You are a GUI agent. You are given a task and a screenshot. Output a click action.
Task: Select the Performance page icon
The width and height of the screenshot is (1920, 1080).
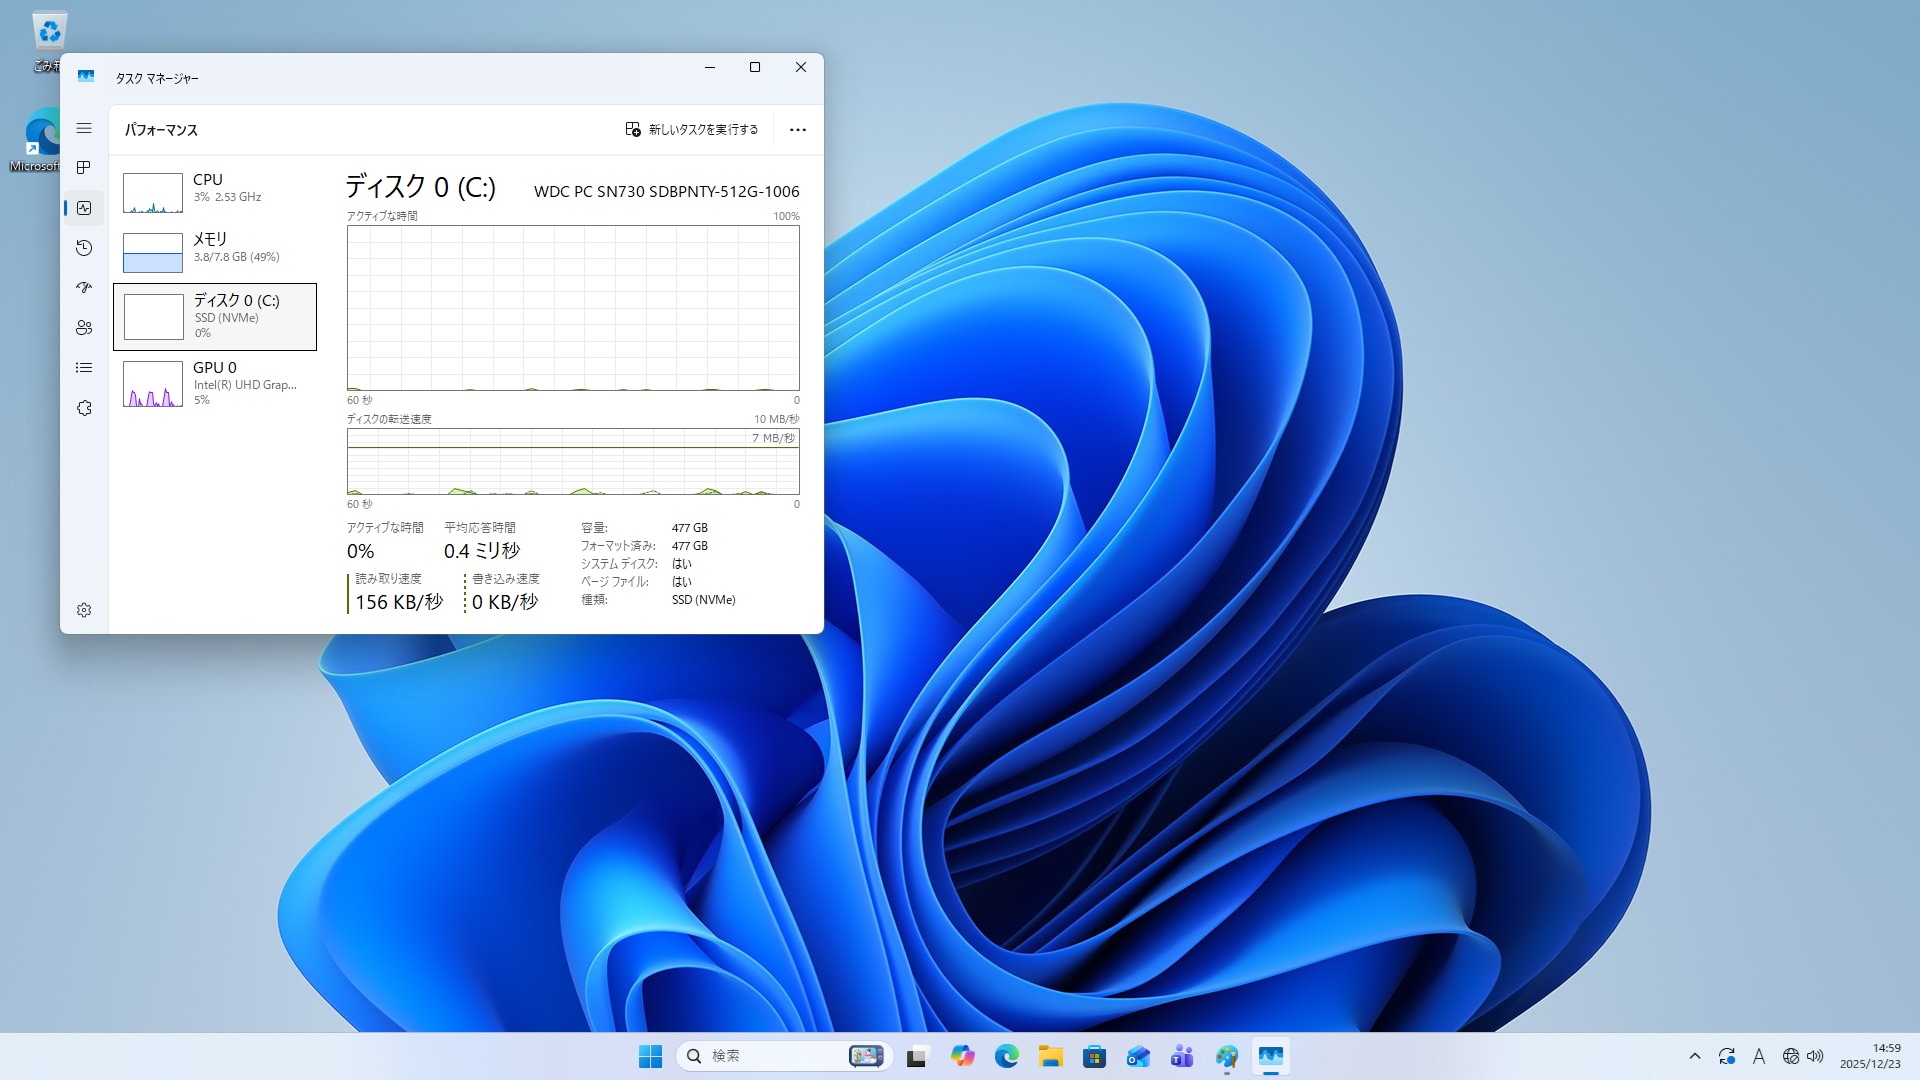point(84,208)
